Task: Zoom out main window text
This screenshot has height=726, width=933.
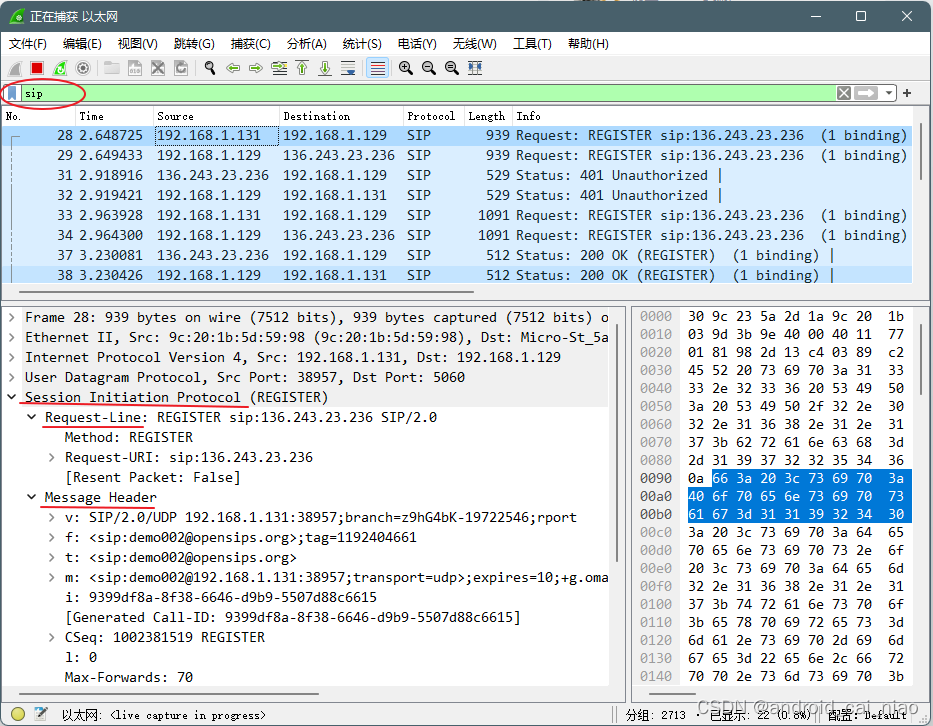Action: point(428,68)
